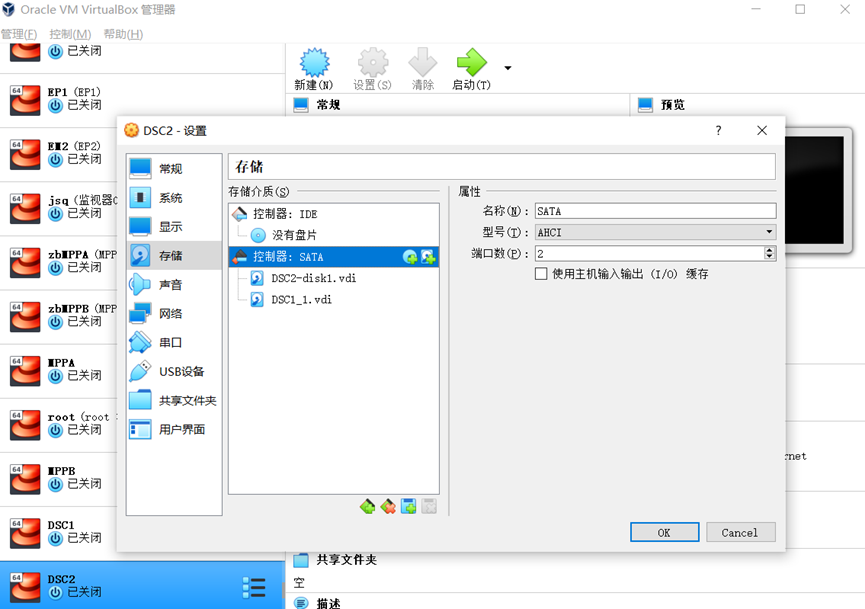This screenshot has height=609, width=865.
Task: Select the zbMPPA virtual machine entry
Action: pos(60,263)
